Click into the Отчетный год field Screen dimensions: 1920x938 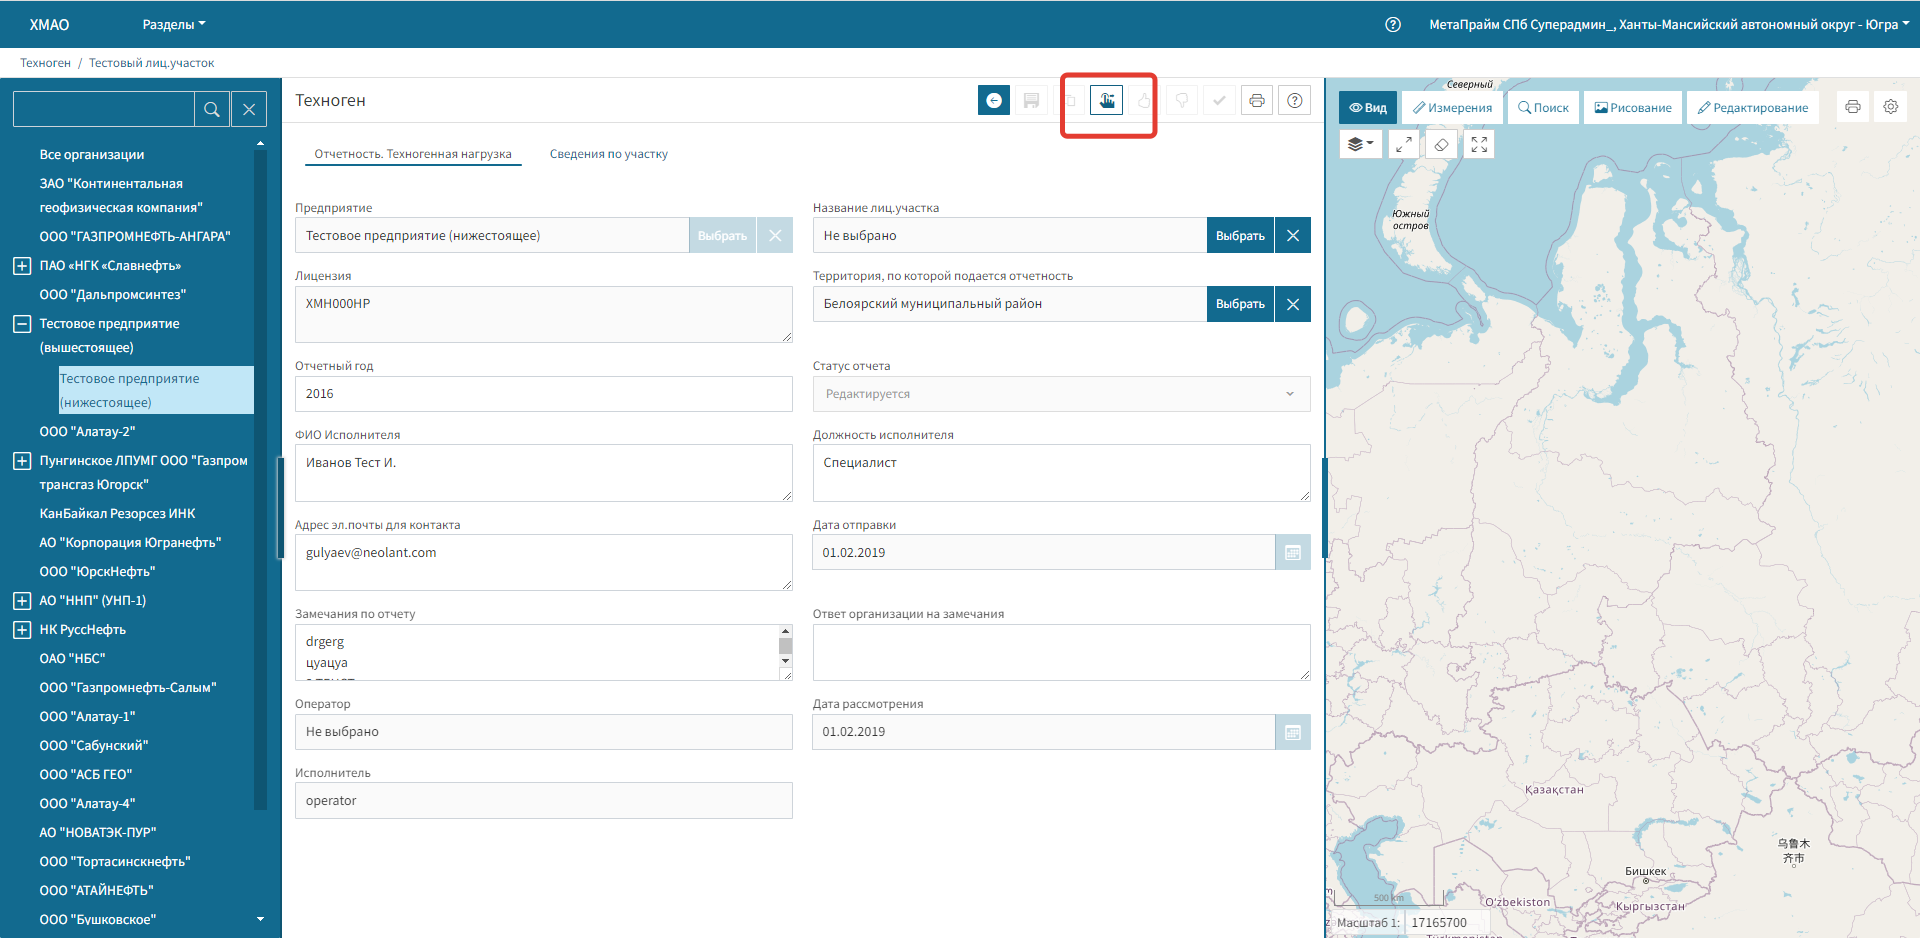(x=543, y=394)
